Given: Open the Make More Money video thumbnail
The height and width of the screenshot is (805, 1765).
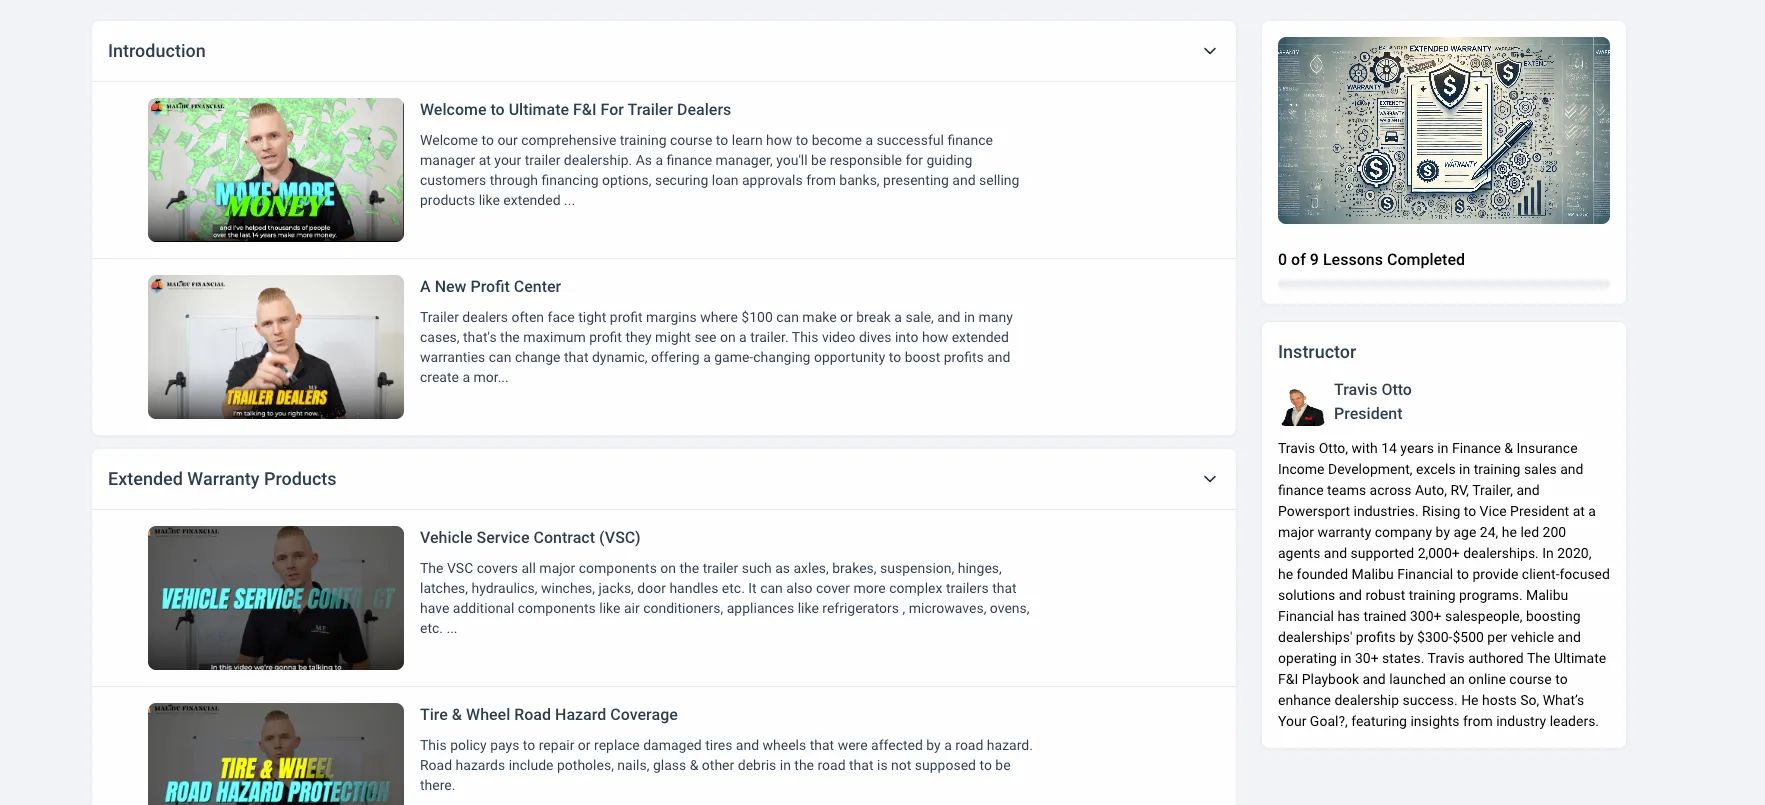Looking at the screenshot, I should [x=276, y=170].
